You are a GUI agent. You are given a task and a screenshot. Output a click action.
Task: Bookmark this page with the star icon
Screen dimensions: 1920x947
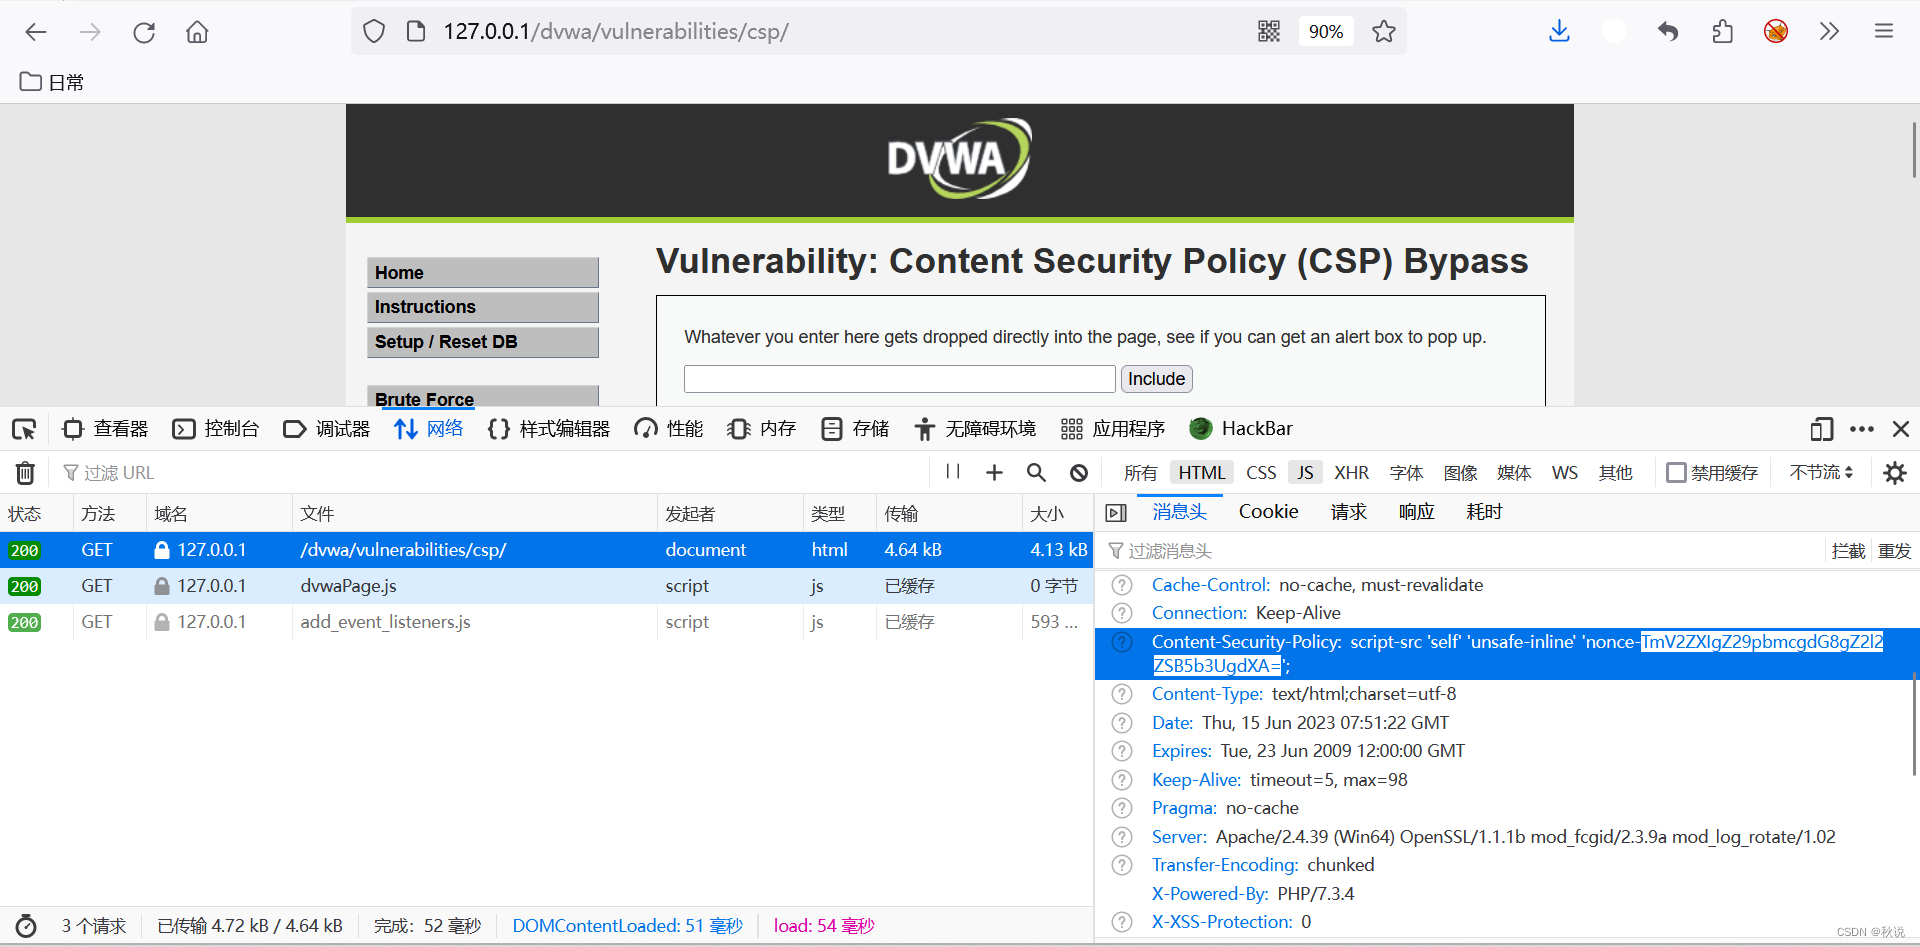[x=1384, y=32]
